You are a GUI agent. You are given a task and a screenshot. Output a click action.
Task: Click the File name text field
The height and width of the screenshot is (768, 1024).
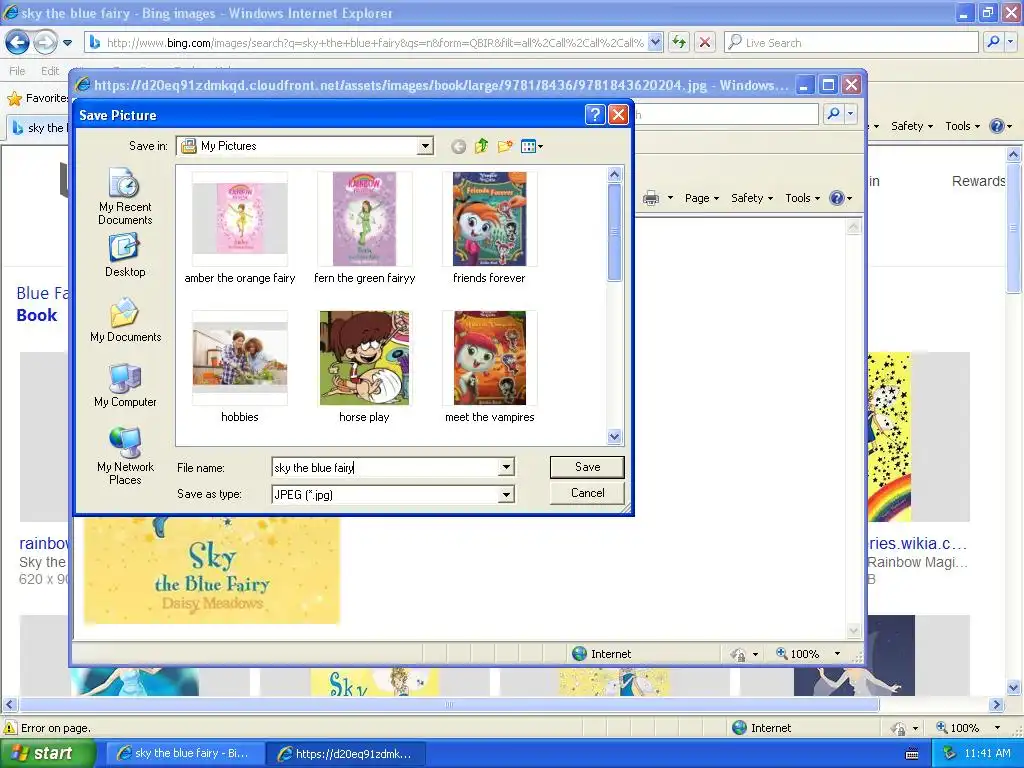385,467
